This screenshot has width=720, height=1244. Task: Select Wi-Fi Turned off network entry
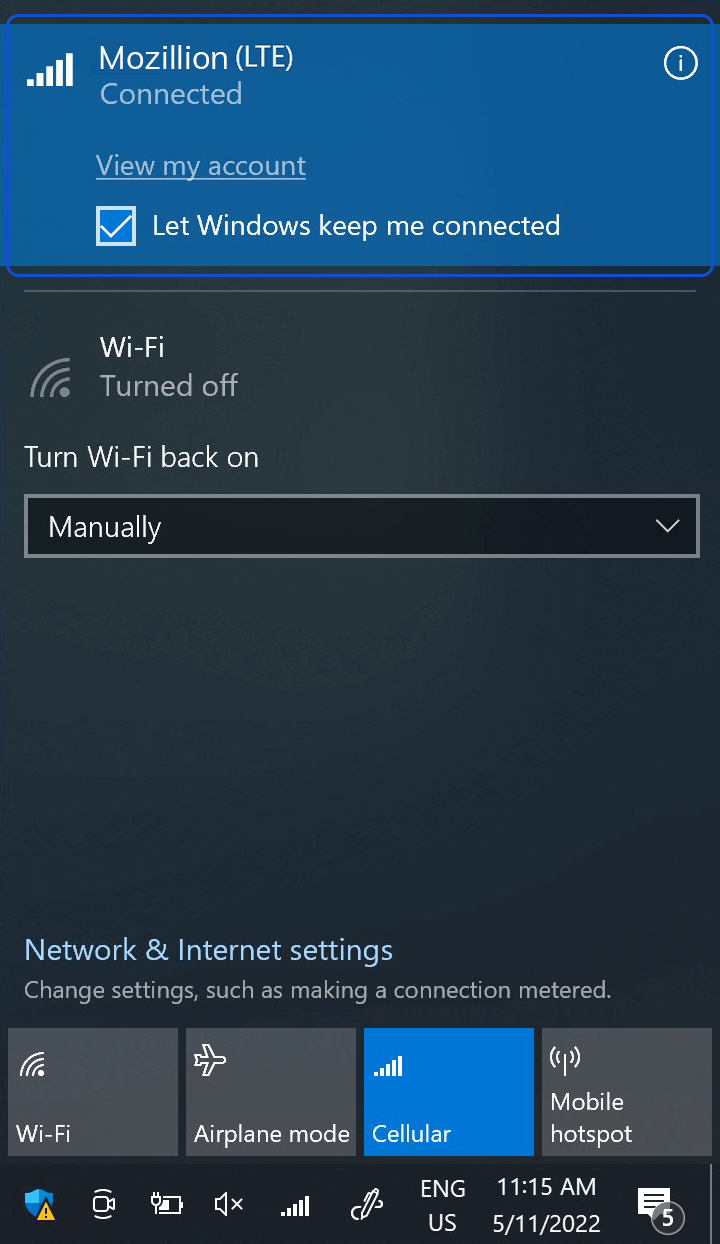360,367
